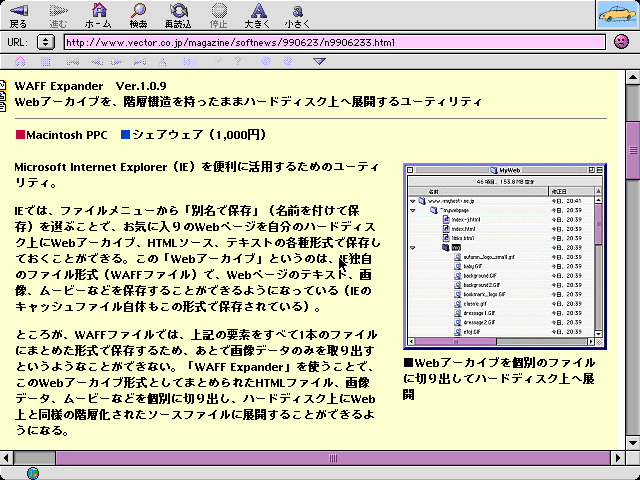Click the "URL:" label
This screenshot has height=480, width=640.
click(17, 42)
